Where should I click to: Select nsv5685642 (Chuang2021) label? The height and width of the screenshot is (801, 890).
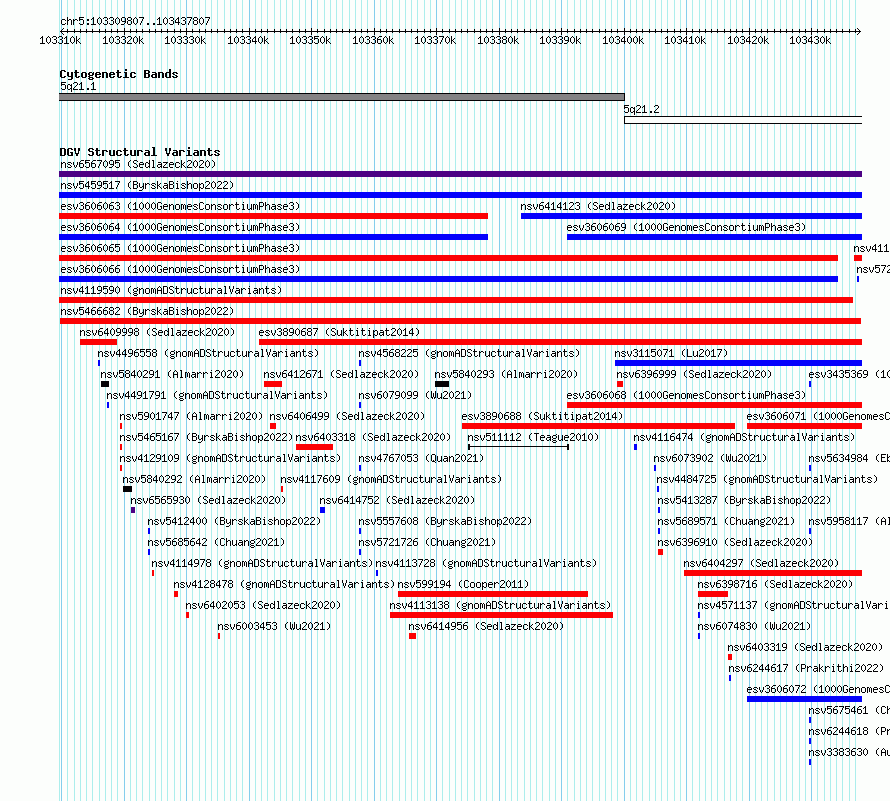pyautogui.click(x=216, y=542)
